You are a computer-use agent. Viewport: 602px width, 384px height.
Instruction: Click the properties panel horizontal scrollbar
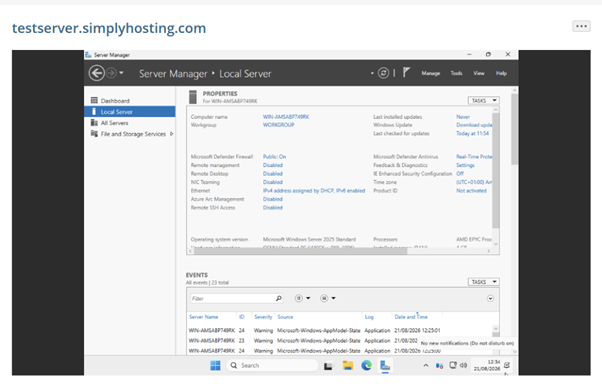(300, 251)
